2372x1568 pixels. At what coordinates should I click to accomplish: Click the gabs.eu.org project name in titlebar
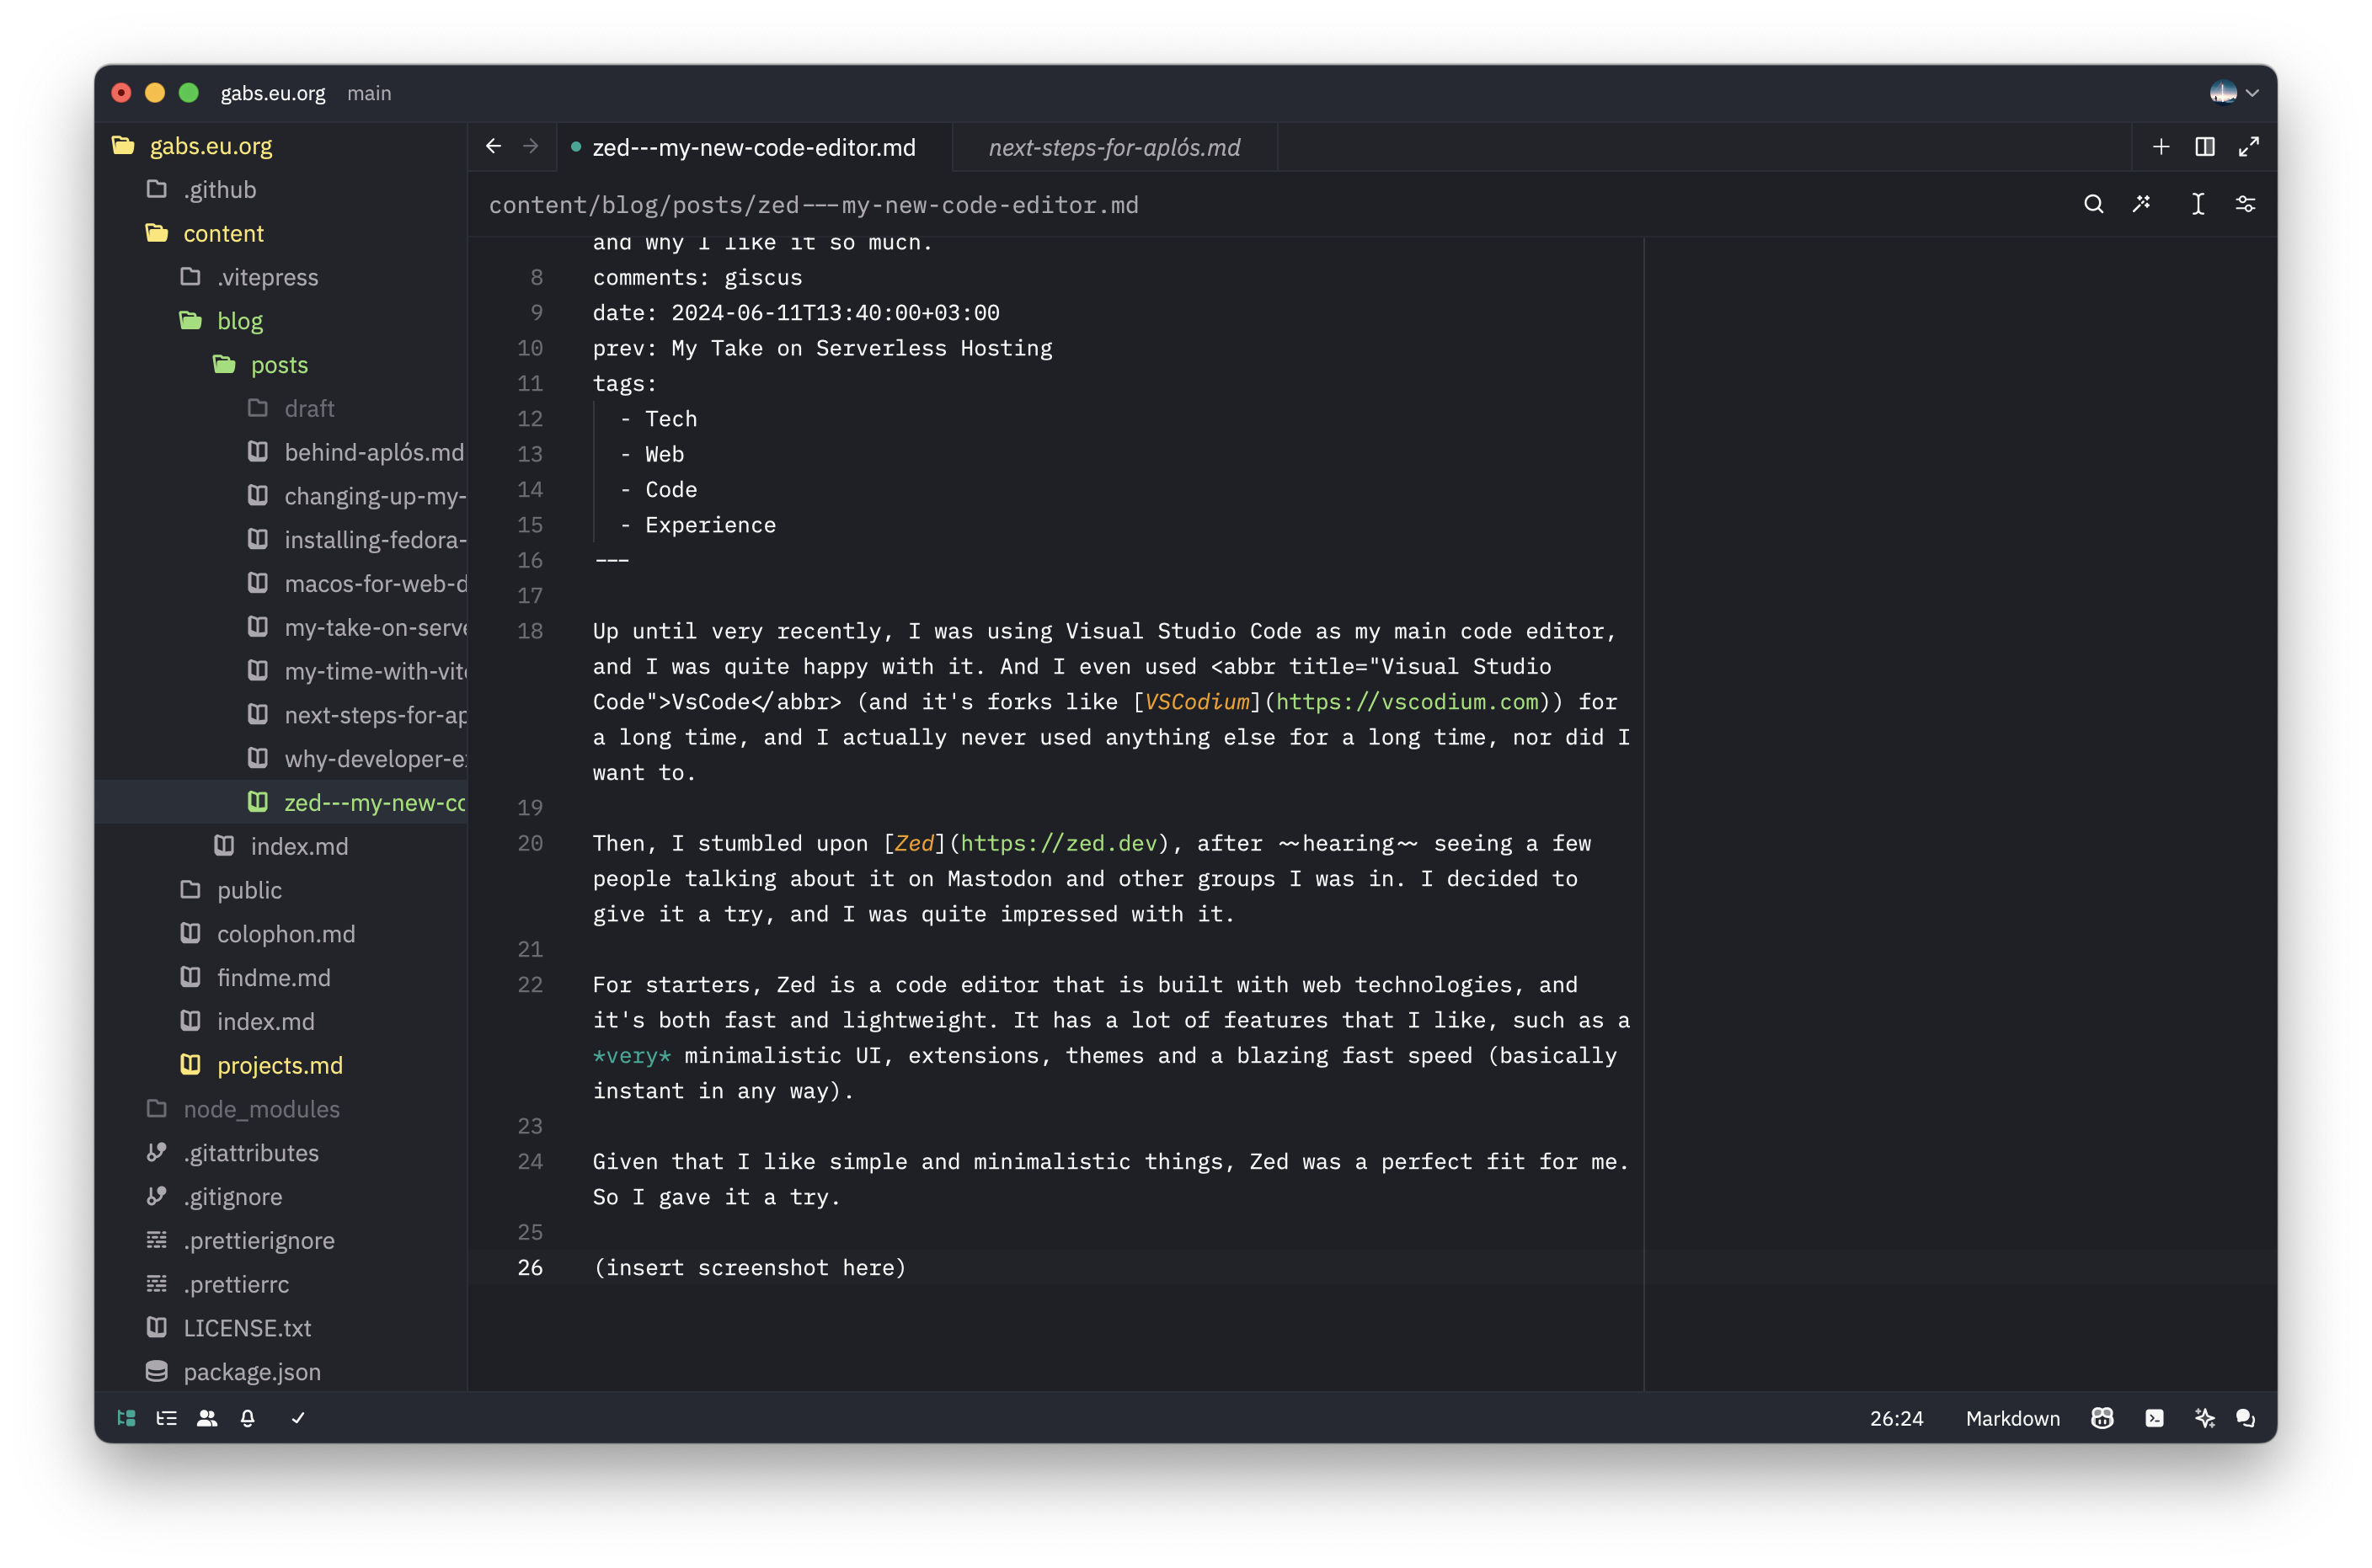click(x=273, y=93)
